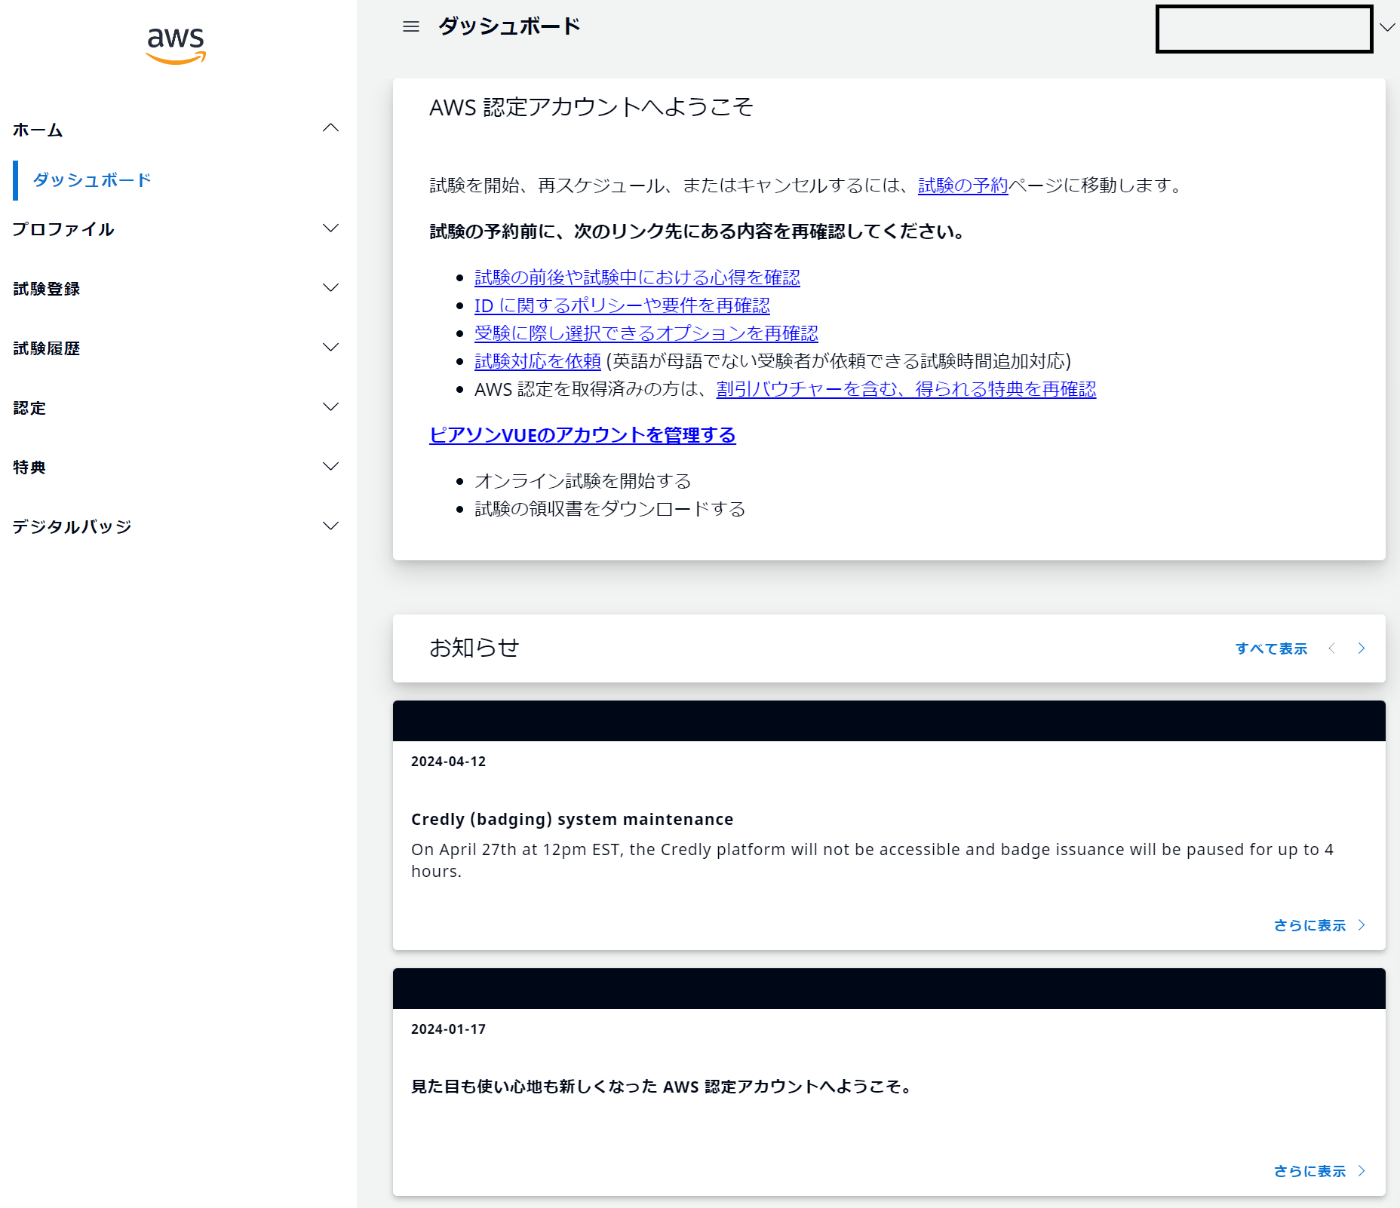Viewport: 1400px width, 1208px height.
Task: Open the 認定 menu label
Action: click(29, 408)
